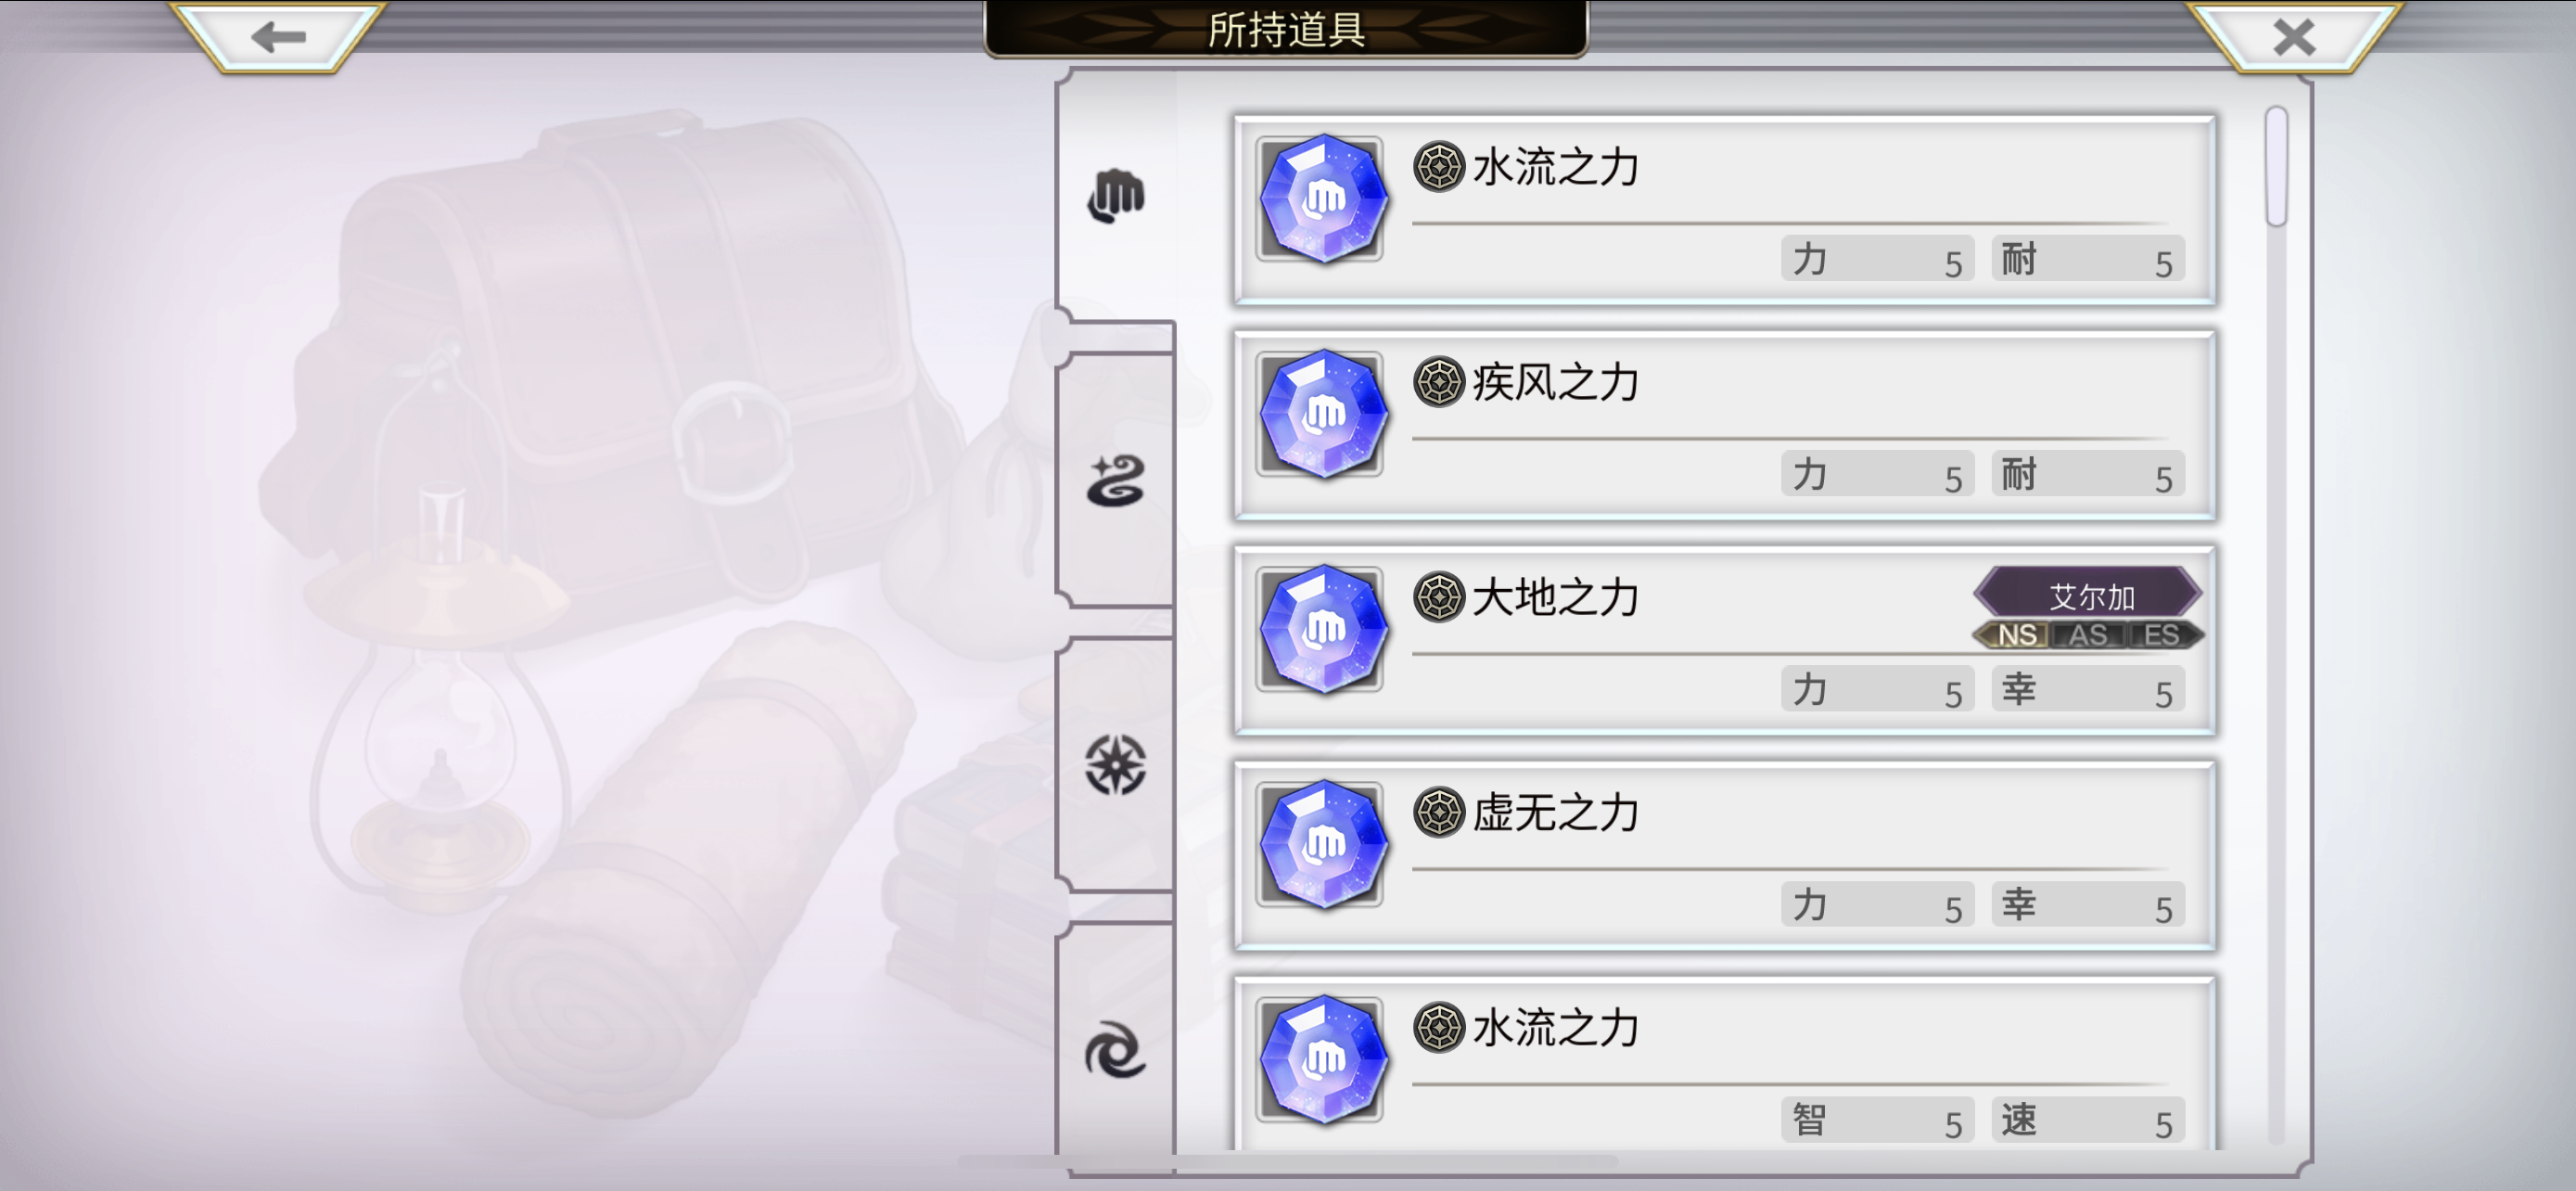
Task: Select the 疾风之力 item row
Action: point(1725,425)
